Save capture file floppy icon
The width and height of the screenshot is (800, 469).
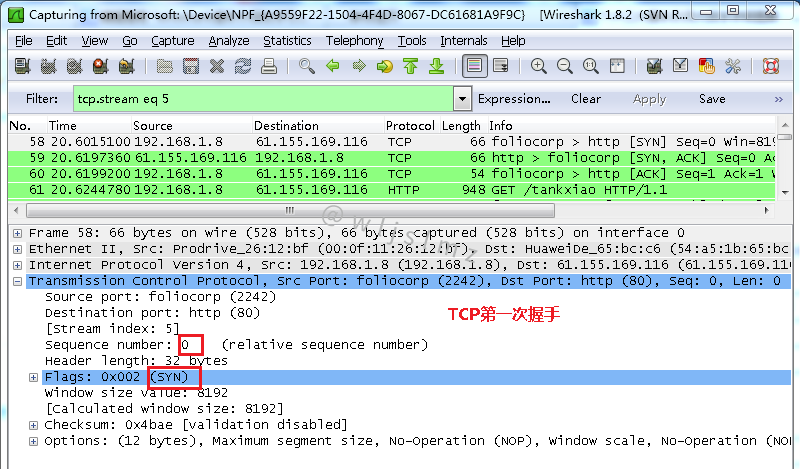click(x=191, y=66)
